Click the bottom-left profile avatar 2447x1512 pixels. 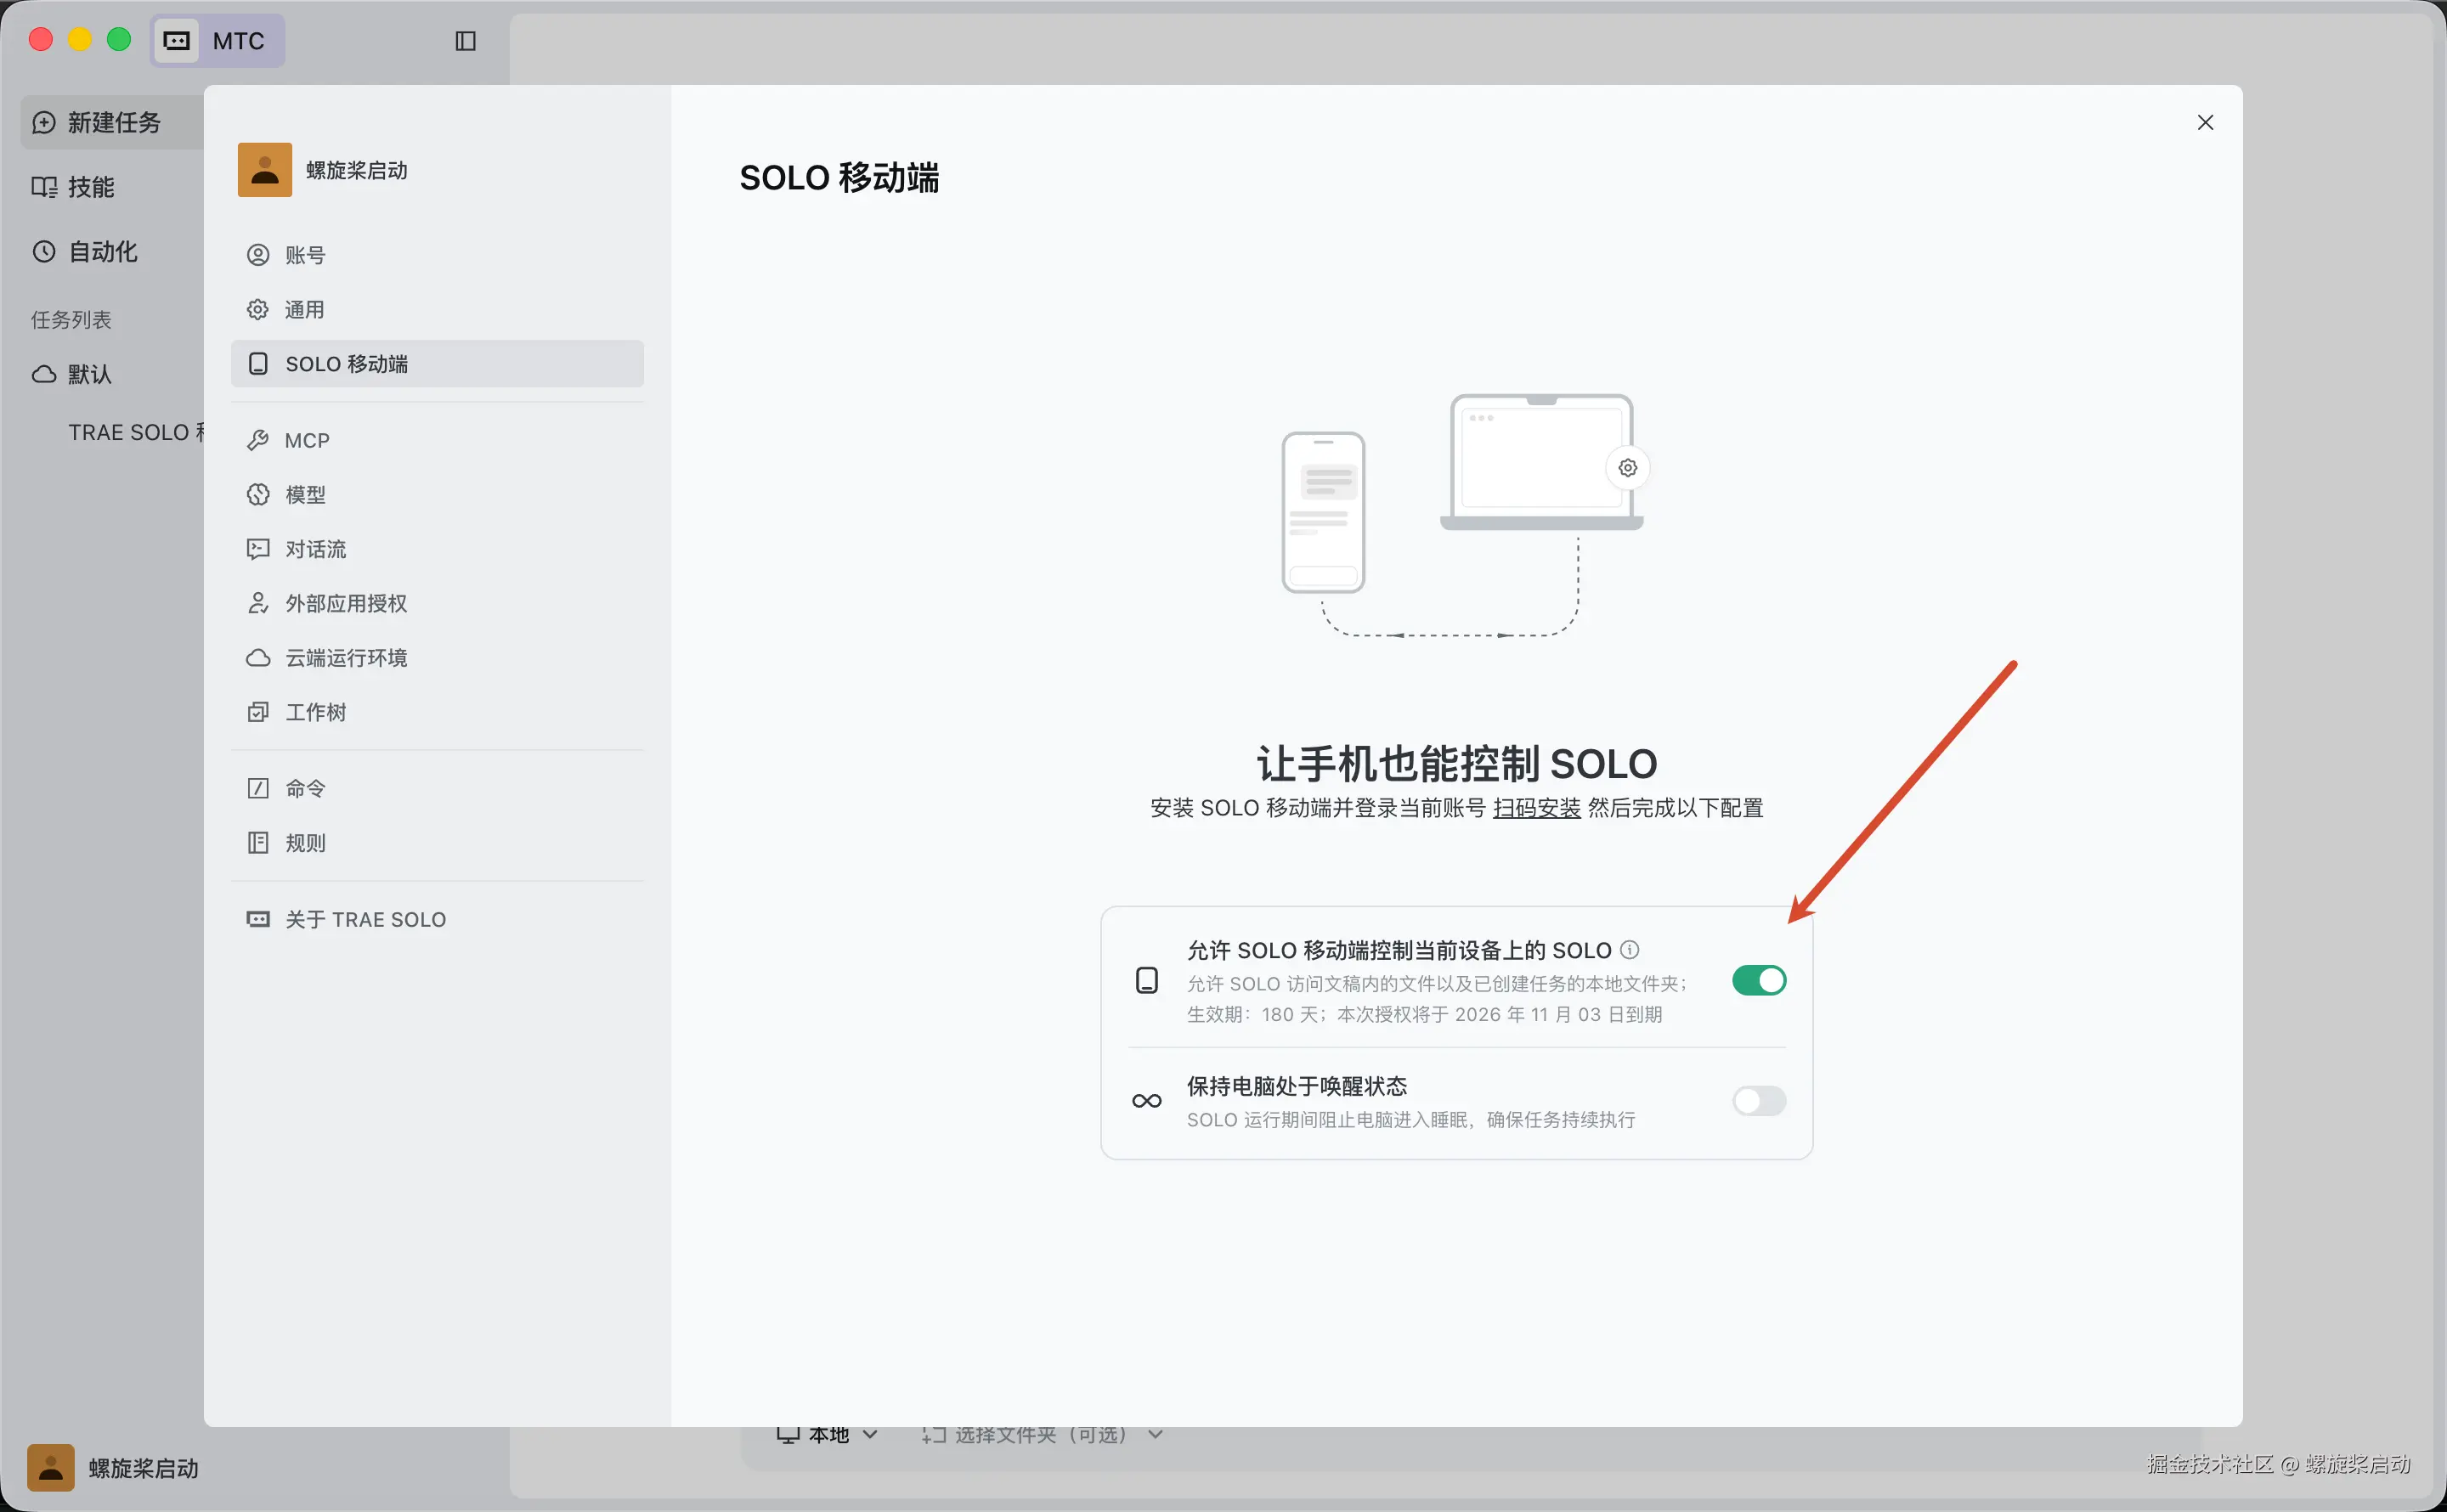tap(51, 1467)
